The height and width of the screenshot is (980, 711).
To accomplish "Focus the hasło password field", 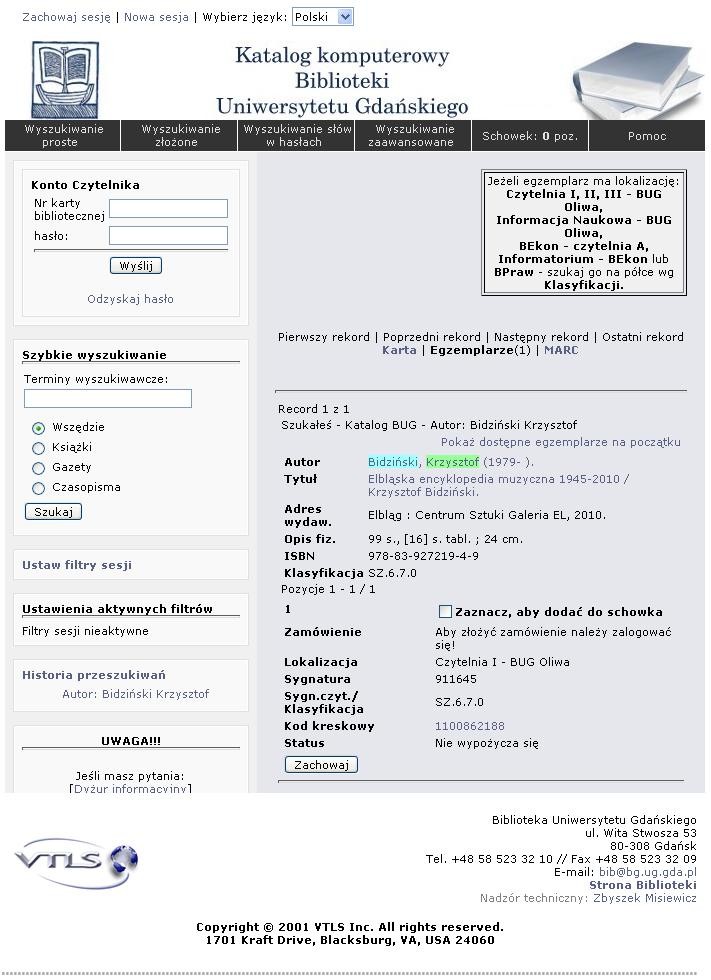I will (168, 236).
